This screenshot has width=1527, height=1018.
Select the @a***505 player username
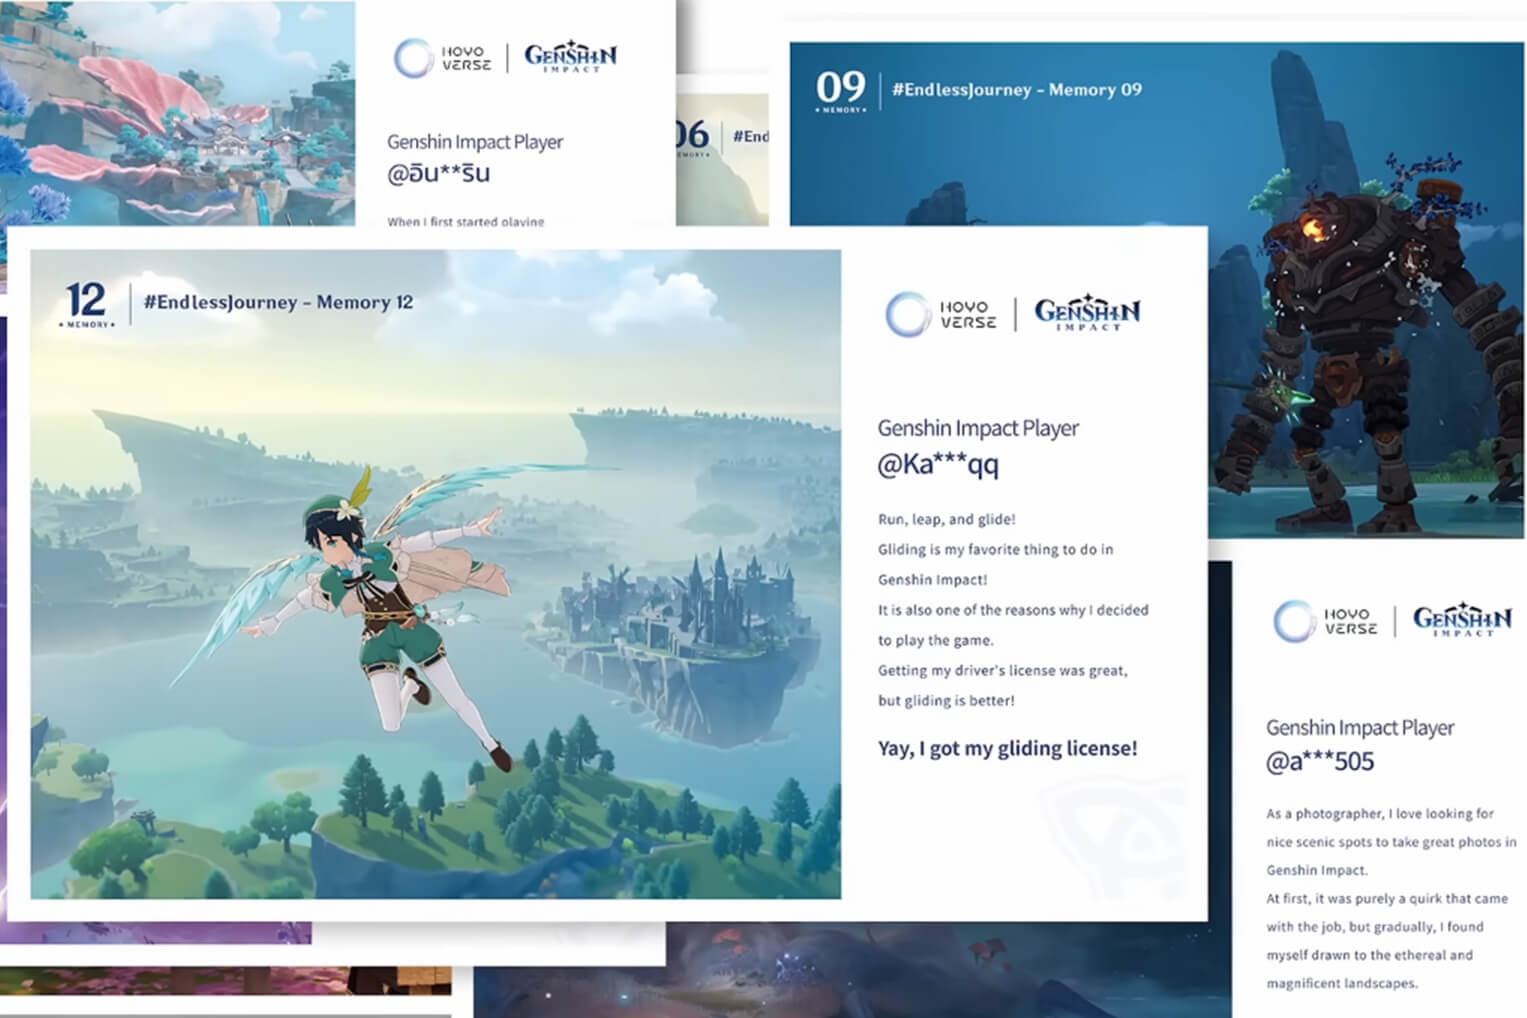point(1319,762)
